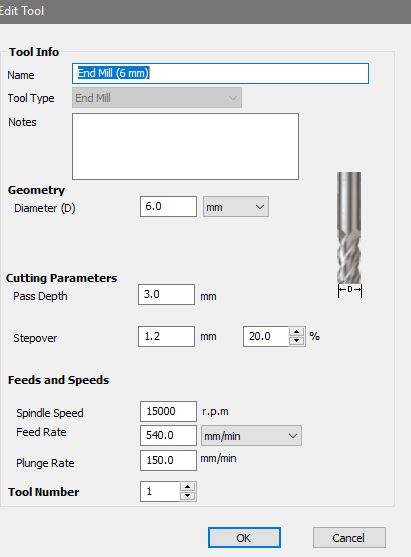Open the Feed Rate units mm/min dropdown
The image size is (411, 557).
[251, 436]
